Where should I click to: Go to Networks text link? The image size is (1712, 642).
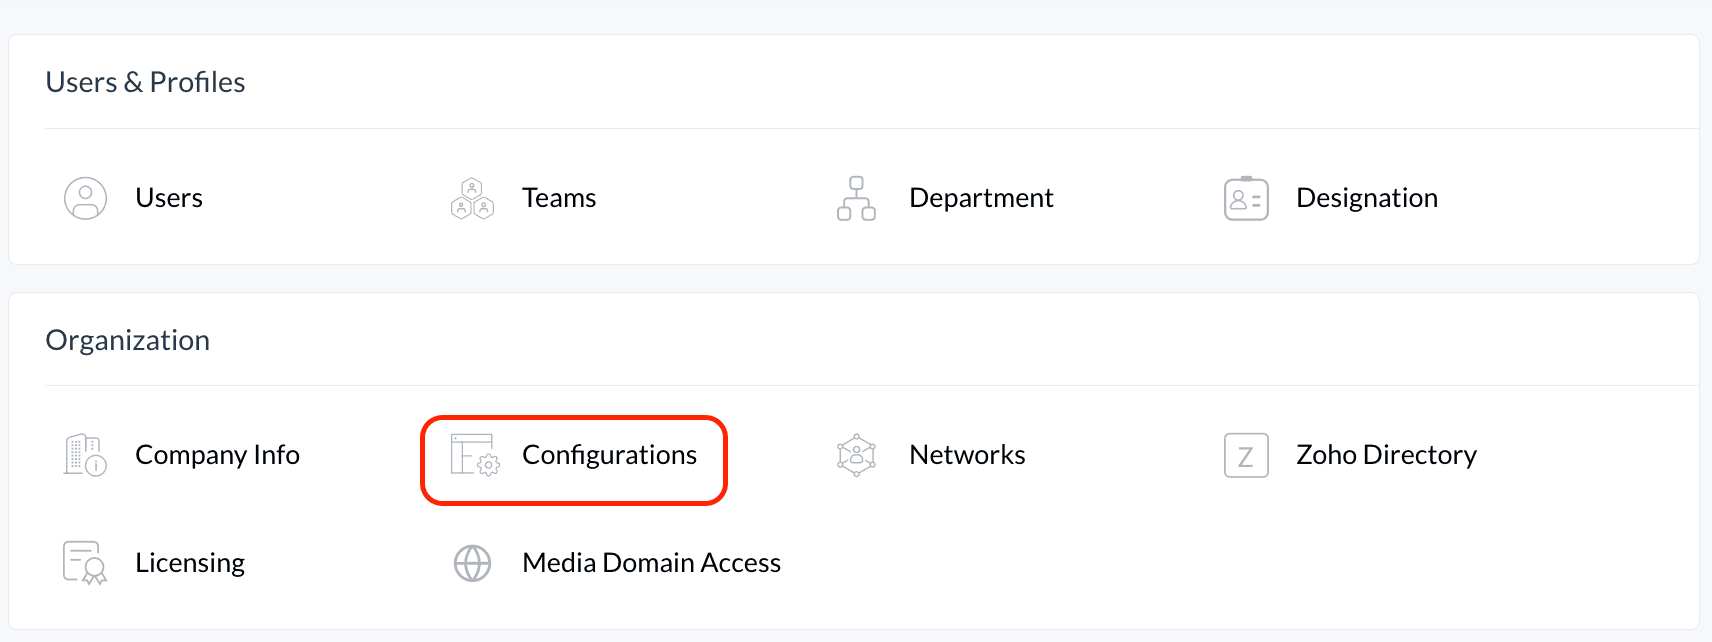(967, 455)
